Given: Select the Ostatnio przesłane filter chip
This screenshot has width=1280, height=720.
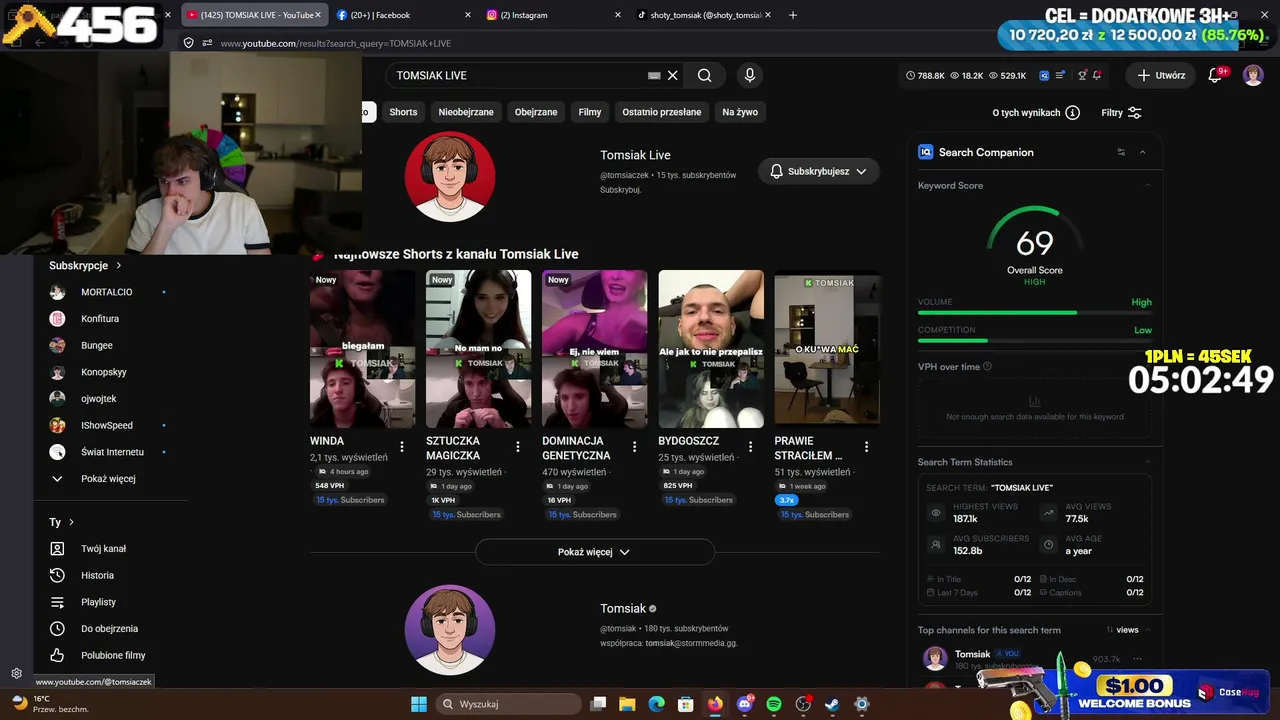Looking at the screenshot, I should (x=662, y=112).
